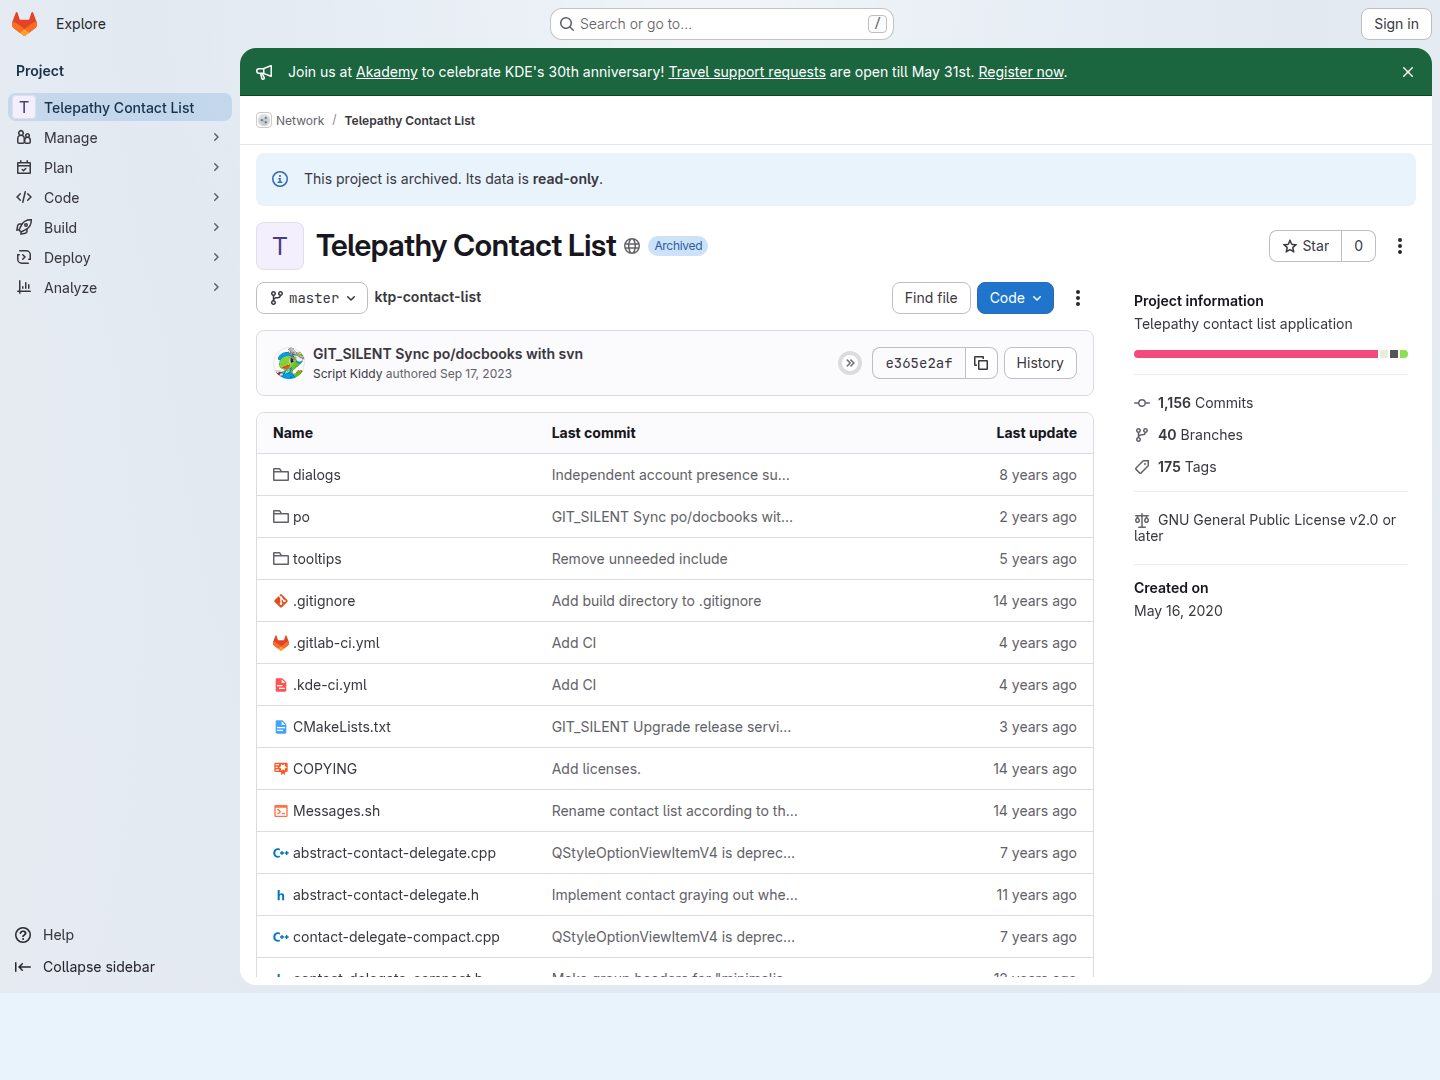The image size is (1440, 1080).
Task: Star this project
Action: click(x=1306, y=246)
